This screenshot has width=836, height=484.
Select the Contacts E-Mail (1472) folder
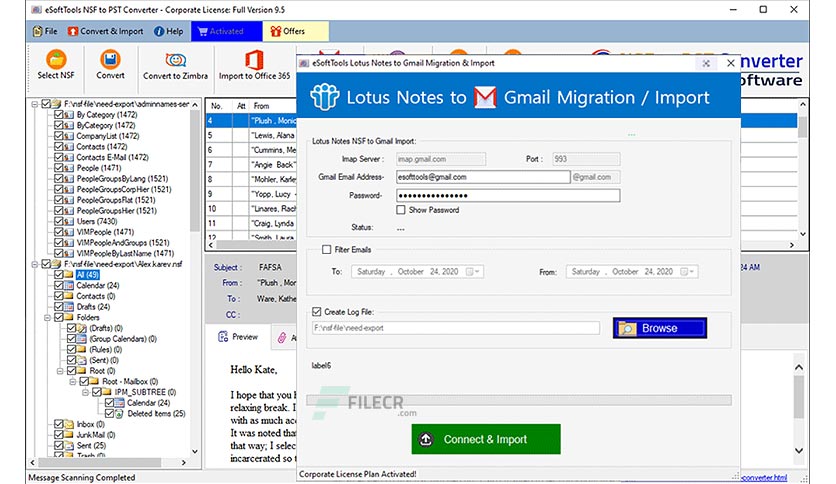[112, 157]
